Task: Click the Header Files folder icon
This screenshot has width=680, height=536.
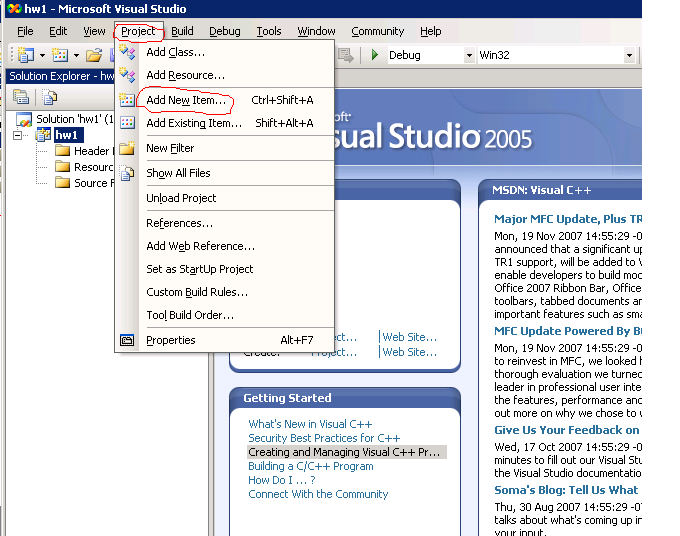Action: (x=62, y=150)
